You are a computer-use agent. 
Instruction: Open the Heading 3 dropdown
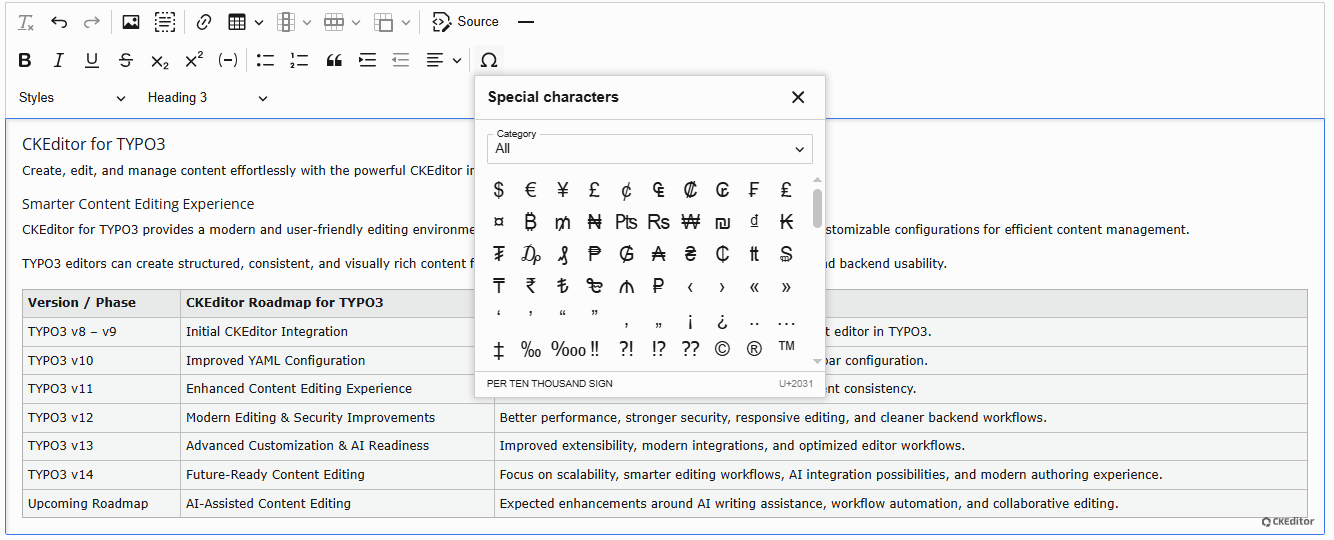click(x=208, y=98)
